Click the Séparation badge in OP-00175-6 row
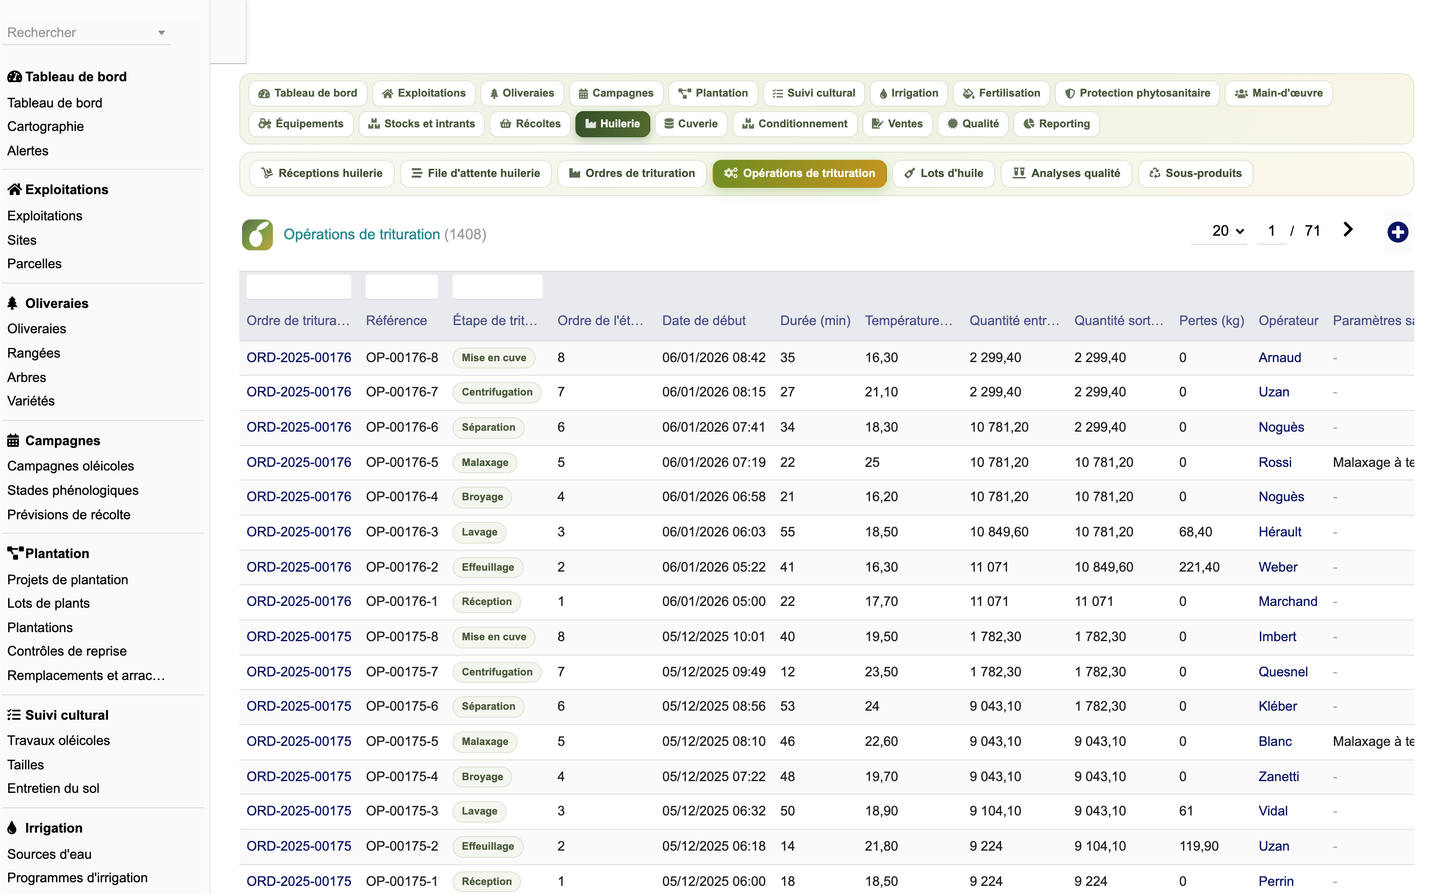The width and height of the screenshot is (1445, 894). click(488, 707)
